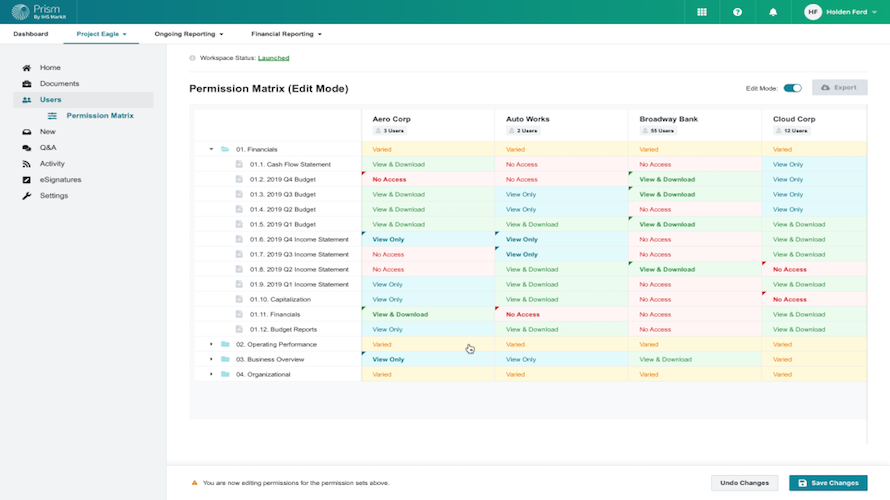The width and height of the screenshot is (890, 500).
Task: Click the Broadway Bank 55 Users badge
Action: pos(658,131)
